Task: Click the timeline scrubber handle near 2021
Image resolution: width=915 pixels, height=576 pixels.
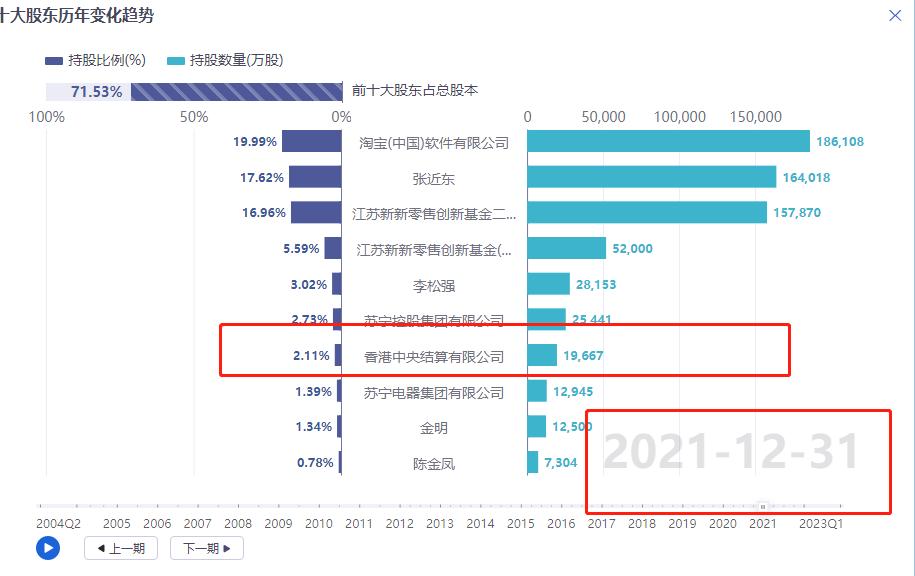Action: coord(764,505)
